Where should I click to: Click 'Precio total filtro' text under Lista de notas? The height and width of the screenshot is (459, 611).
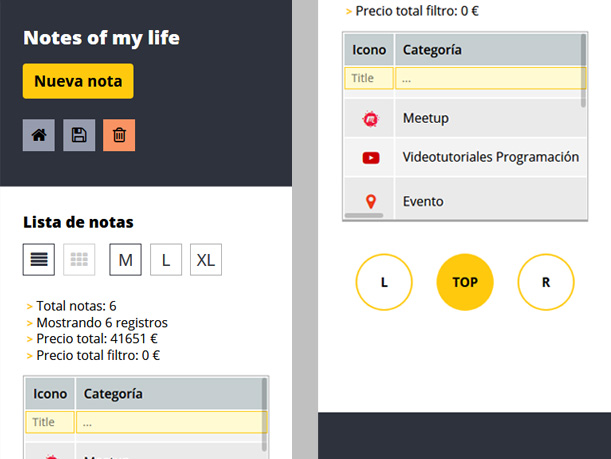pos(98,355)
